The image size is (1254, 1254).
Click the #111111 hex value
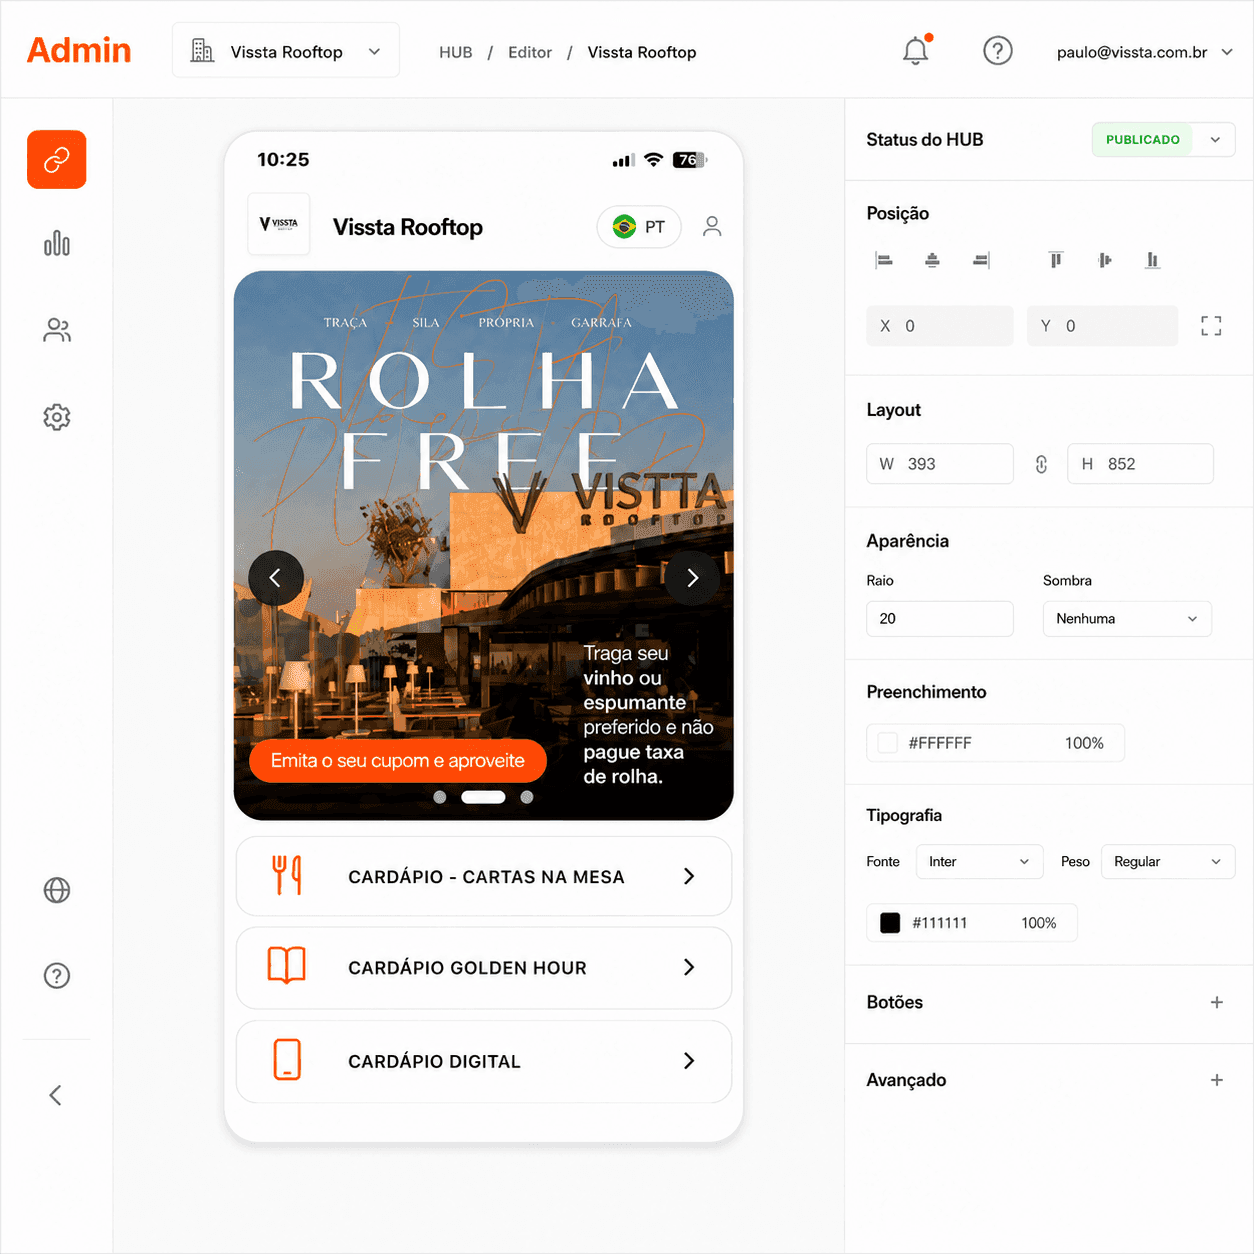940,923
